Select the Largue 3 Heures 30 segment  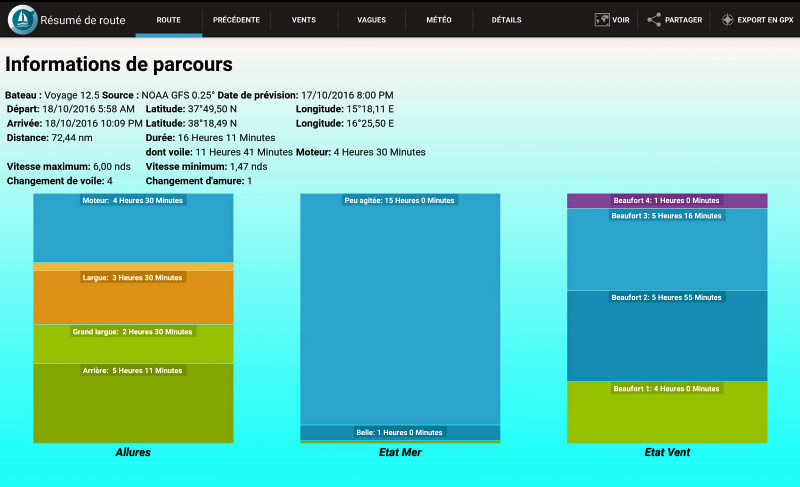(133, 297)
